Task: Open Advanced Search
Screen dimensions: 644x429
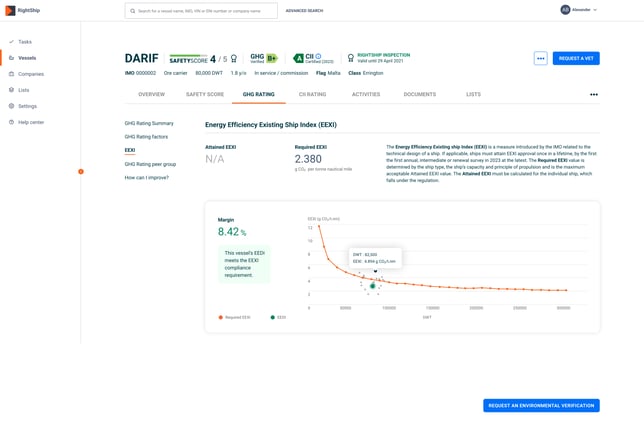Action: [x=304, y=11]
